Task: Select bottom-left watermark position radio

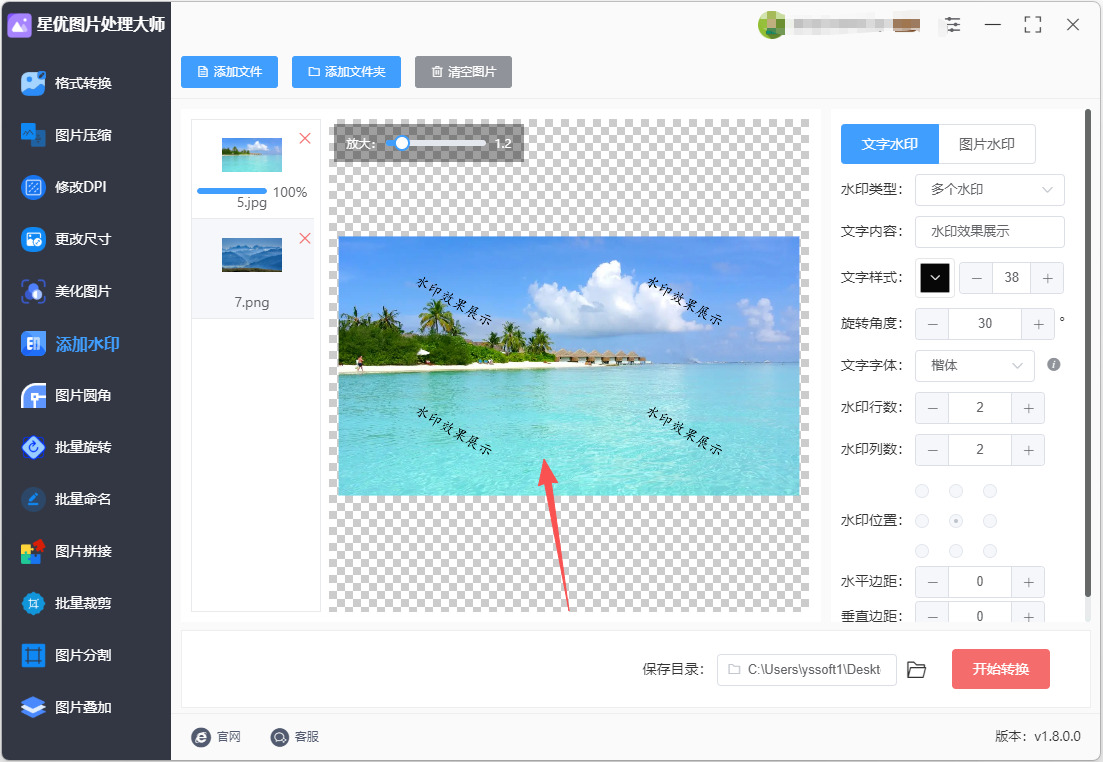Action: pyautogui.click(x=922, y=551)
